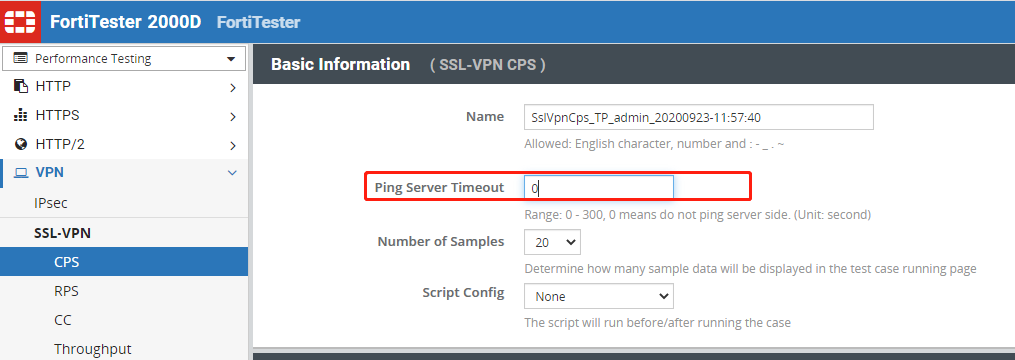Click the Ping Server Timeout label
Viewport: 1015px width, 360px height.
tap(439, 187)
